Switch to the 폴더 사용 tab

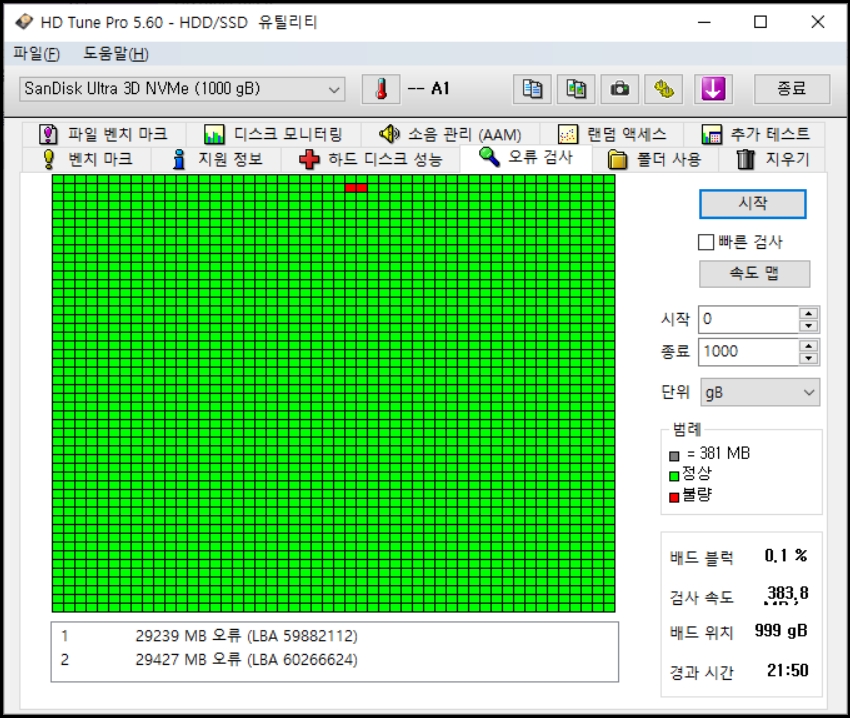click(x=655, y=159)
